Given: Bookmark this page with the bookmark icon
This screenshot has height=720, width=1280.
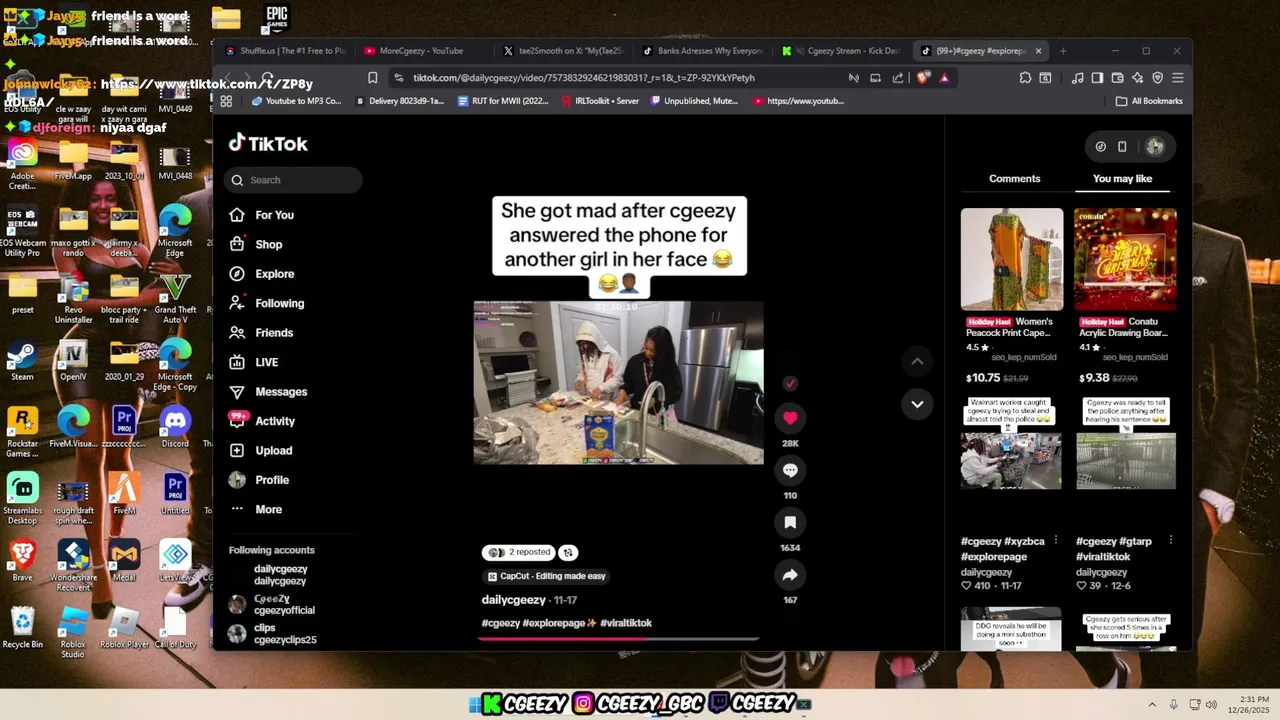Looking at the screenshot, I should pos(372,78).
